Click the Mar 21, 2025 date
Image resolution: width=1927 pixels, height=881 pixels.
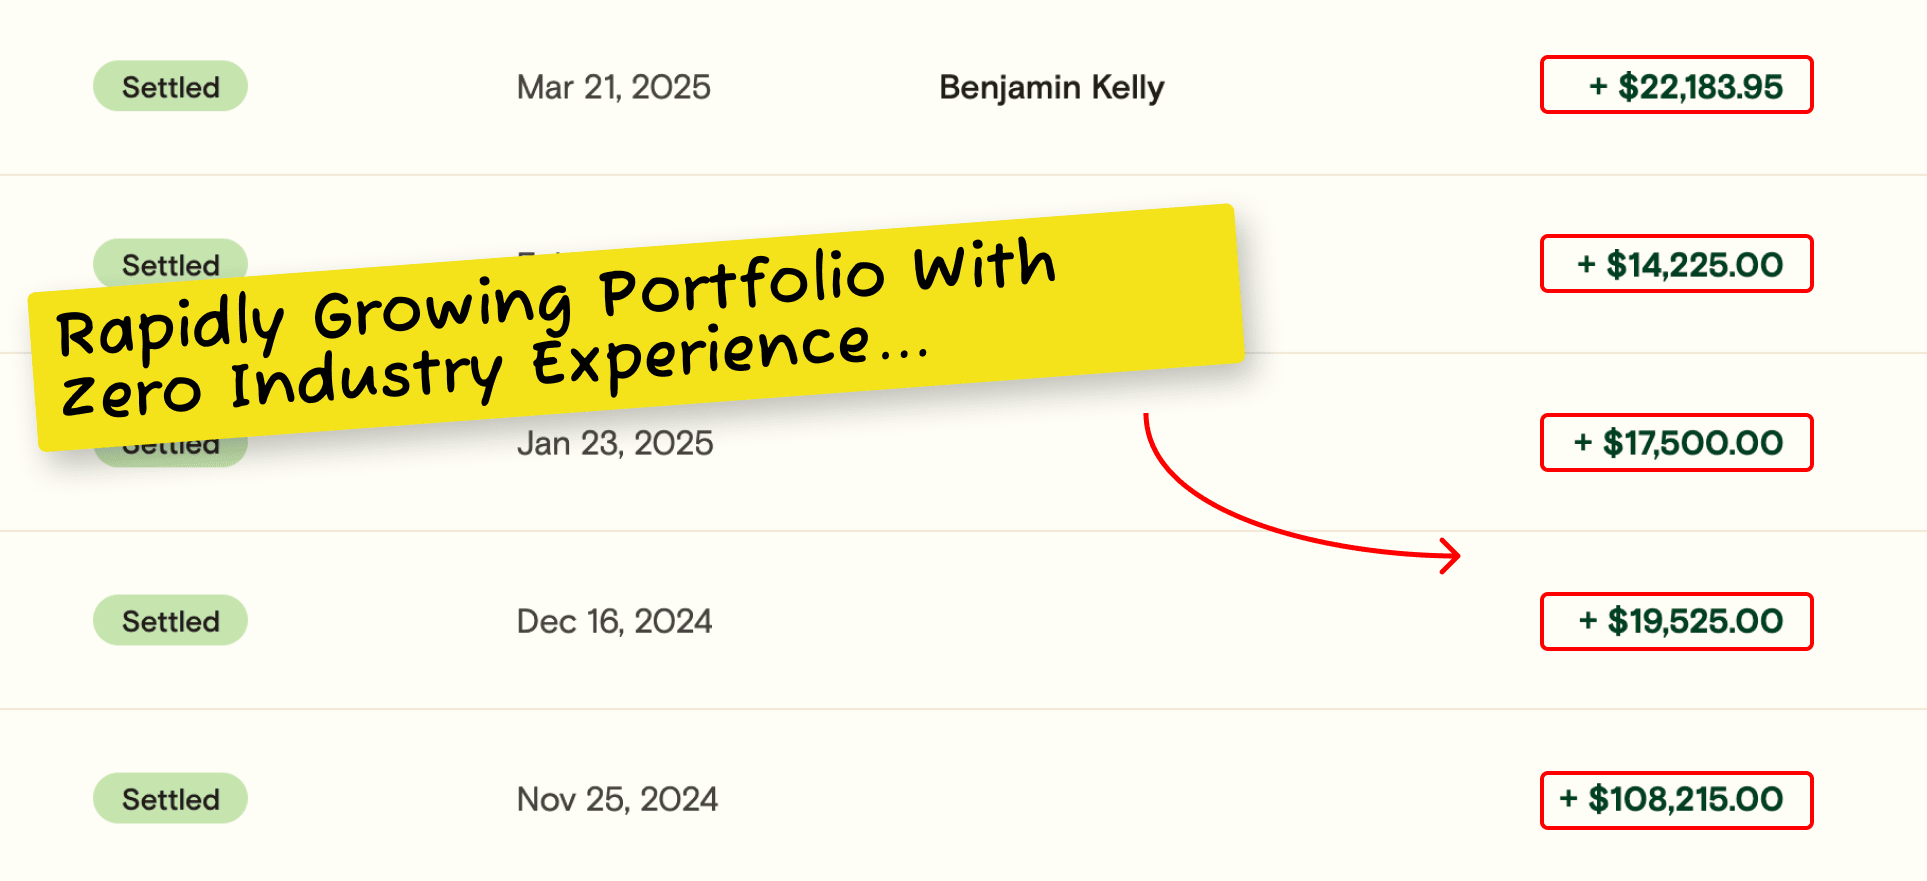[613, 88]
